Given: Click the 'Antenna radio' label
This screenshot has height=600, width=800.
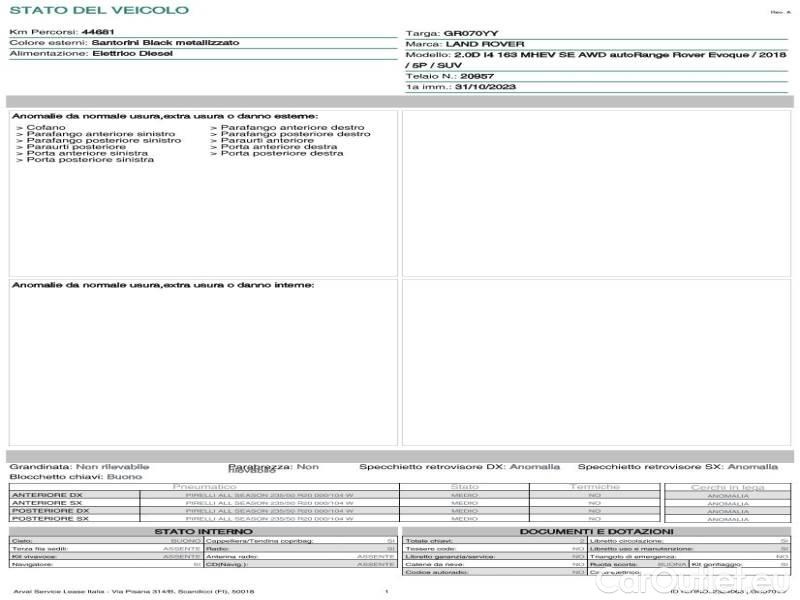Looking at the screenshot, I should pyautogui.click(x=232, y=557).
